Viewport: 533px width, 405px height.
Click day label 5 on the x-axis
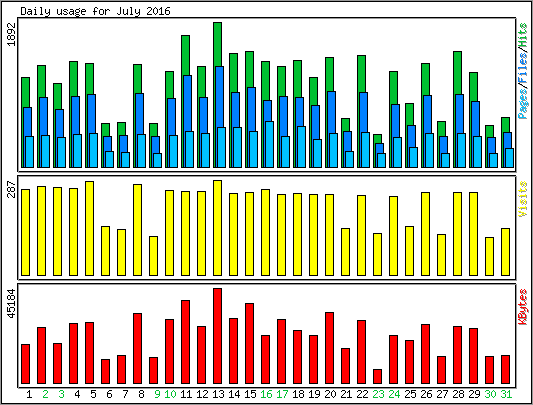tap(93, 394)
